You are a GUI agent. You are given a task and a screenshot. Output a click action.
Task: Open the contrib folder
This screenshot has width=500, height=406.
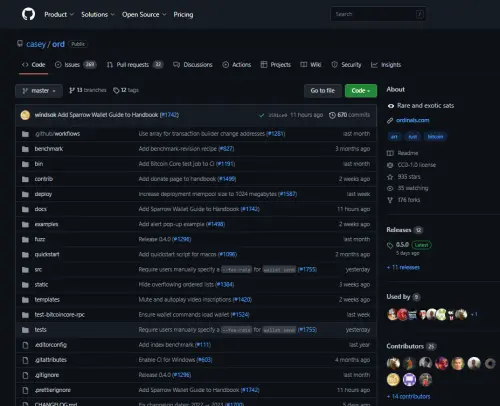pyautogui.click(x=44, y=179)
